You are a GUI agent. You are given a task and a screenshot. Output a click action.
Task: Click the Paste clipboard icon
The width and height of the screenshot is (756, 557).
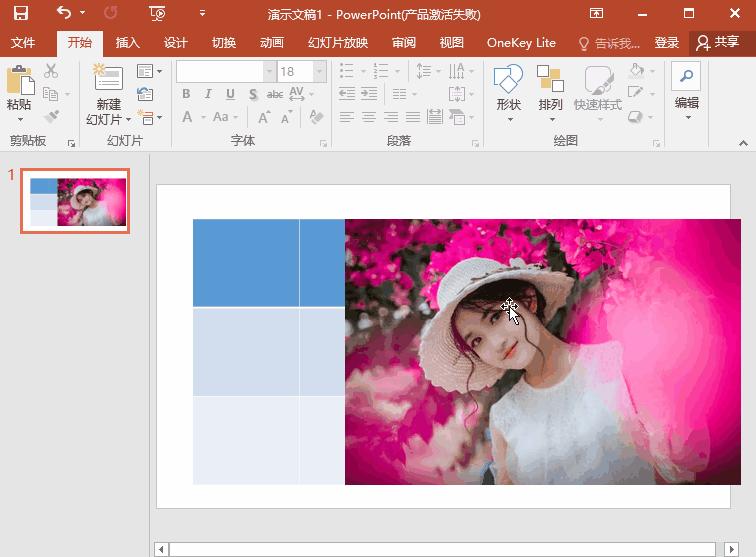point(19,80)
